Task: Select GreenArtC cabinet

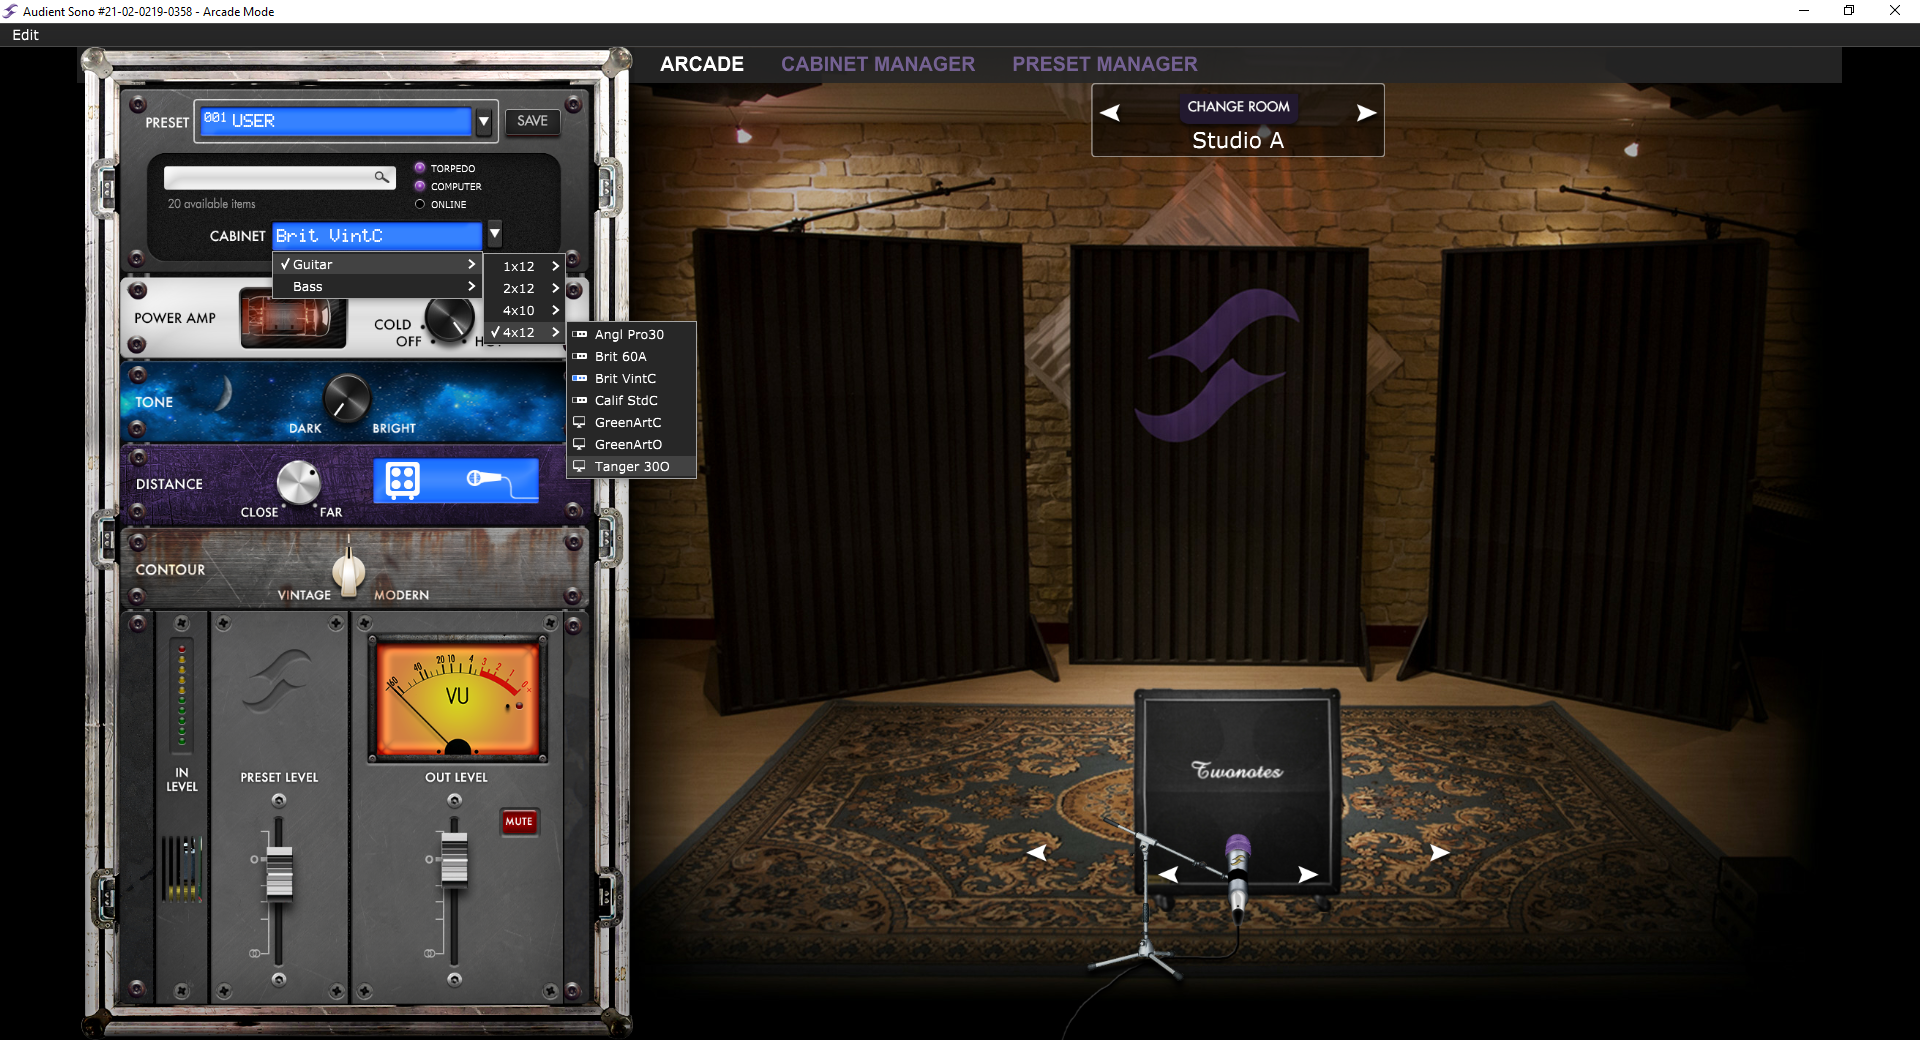Action: tap(632, 422)
